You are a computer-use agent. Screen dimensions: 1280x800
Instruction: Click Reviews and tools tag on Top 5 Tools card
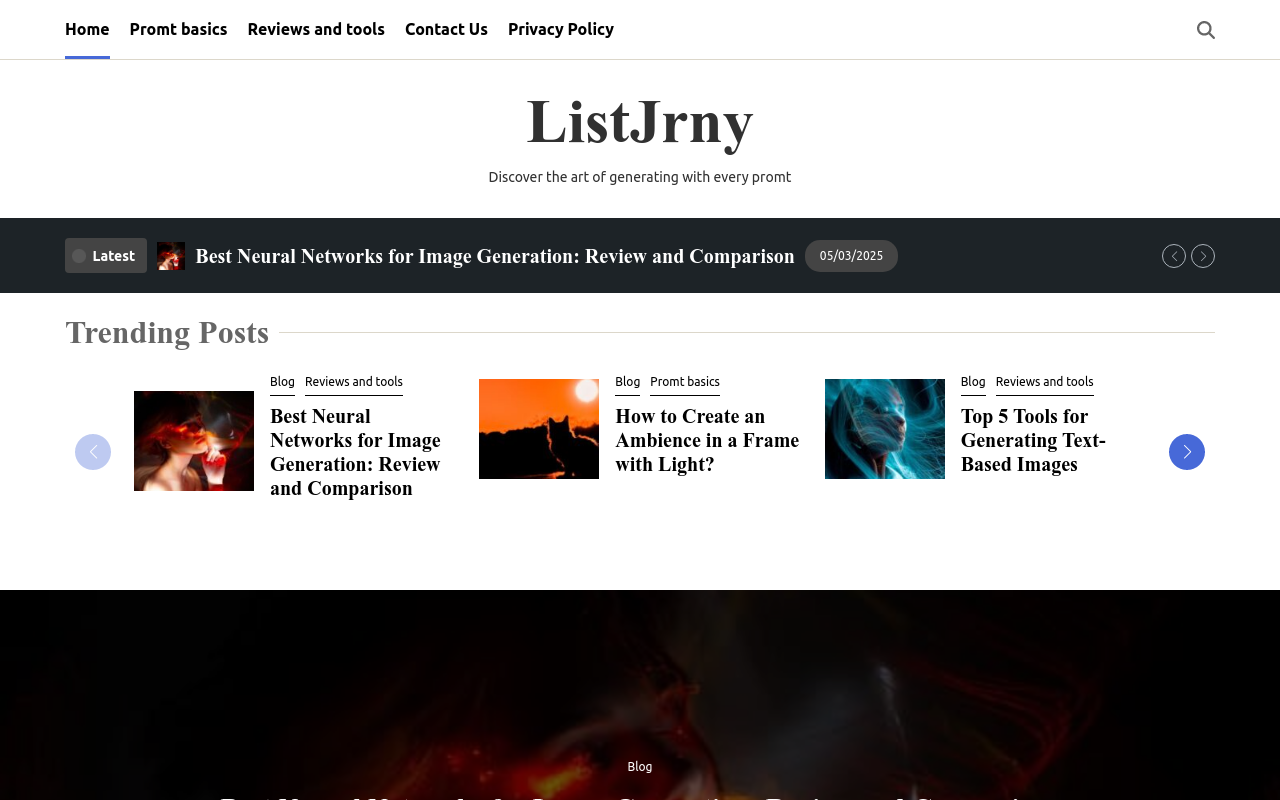[1045, 382]
